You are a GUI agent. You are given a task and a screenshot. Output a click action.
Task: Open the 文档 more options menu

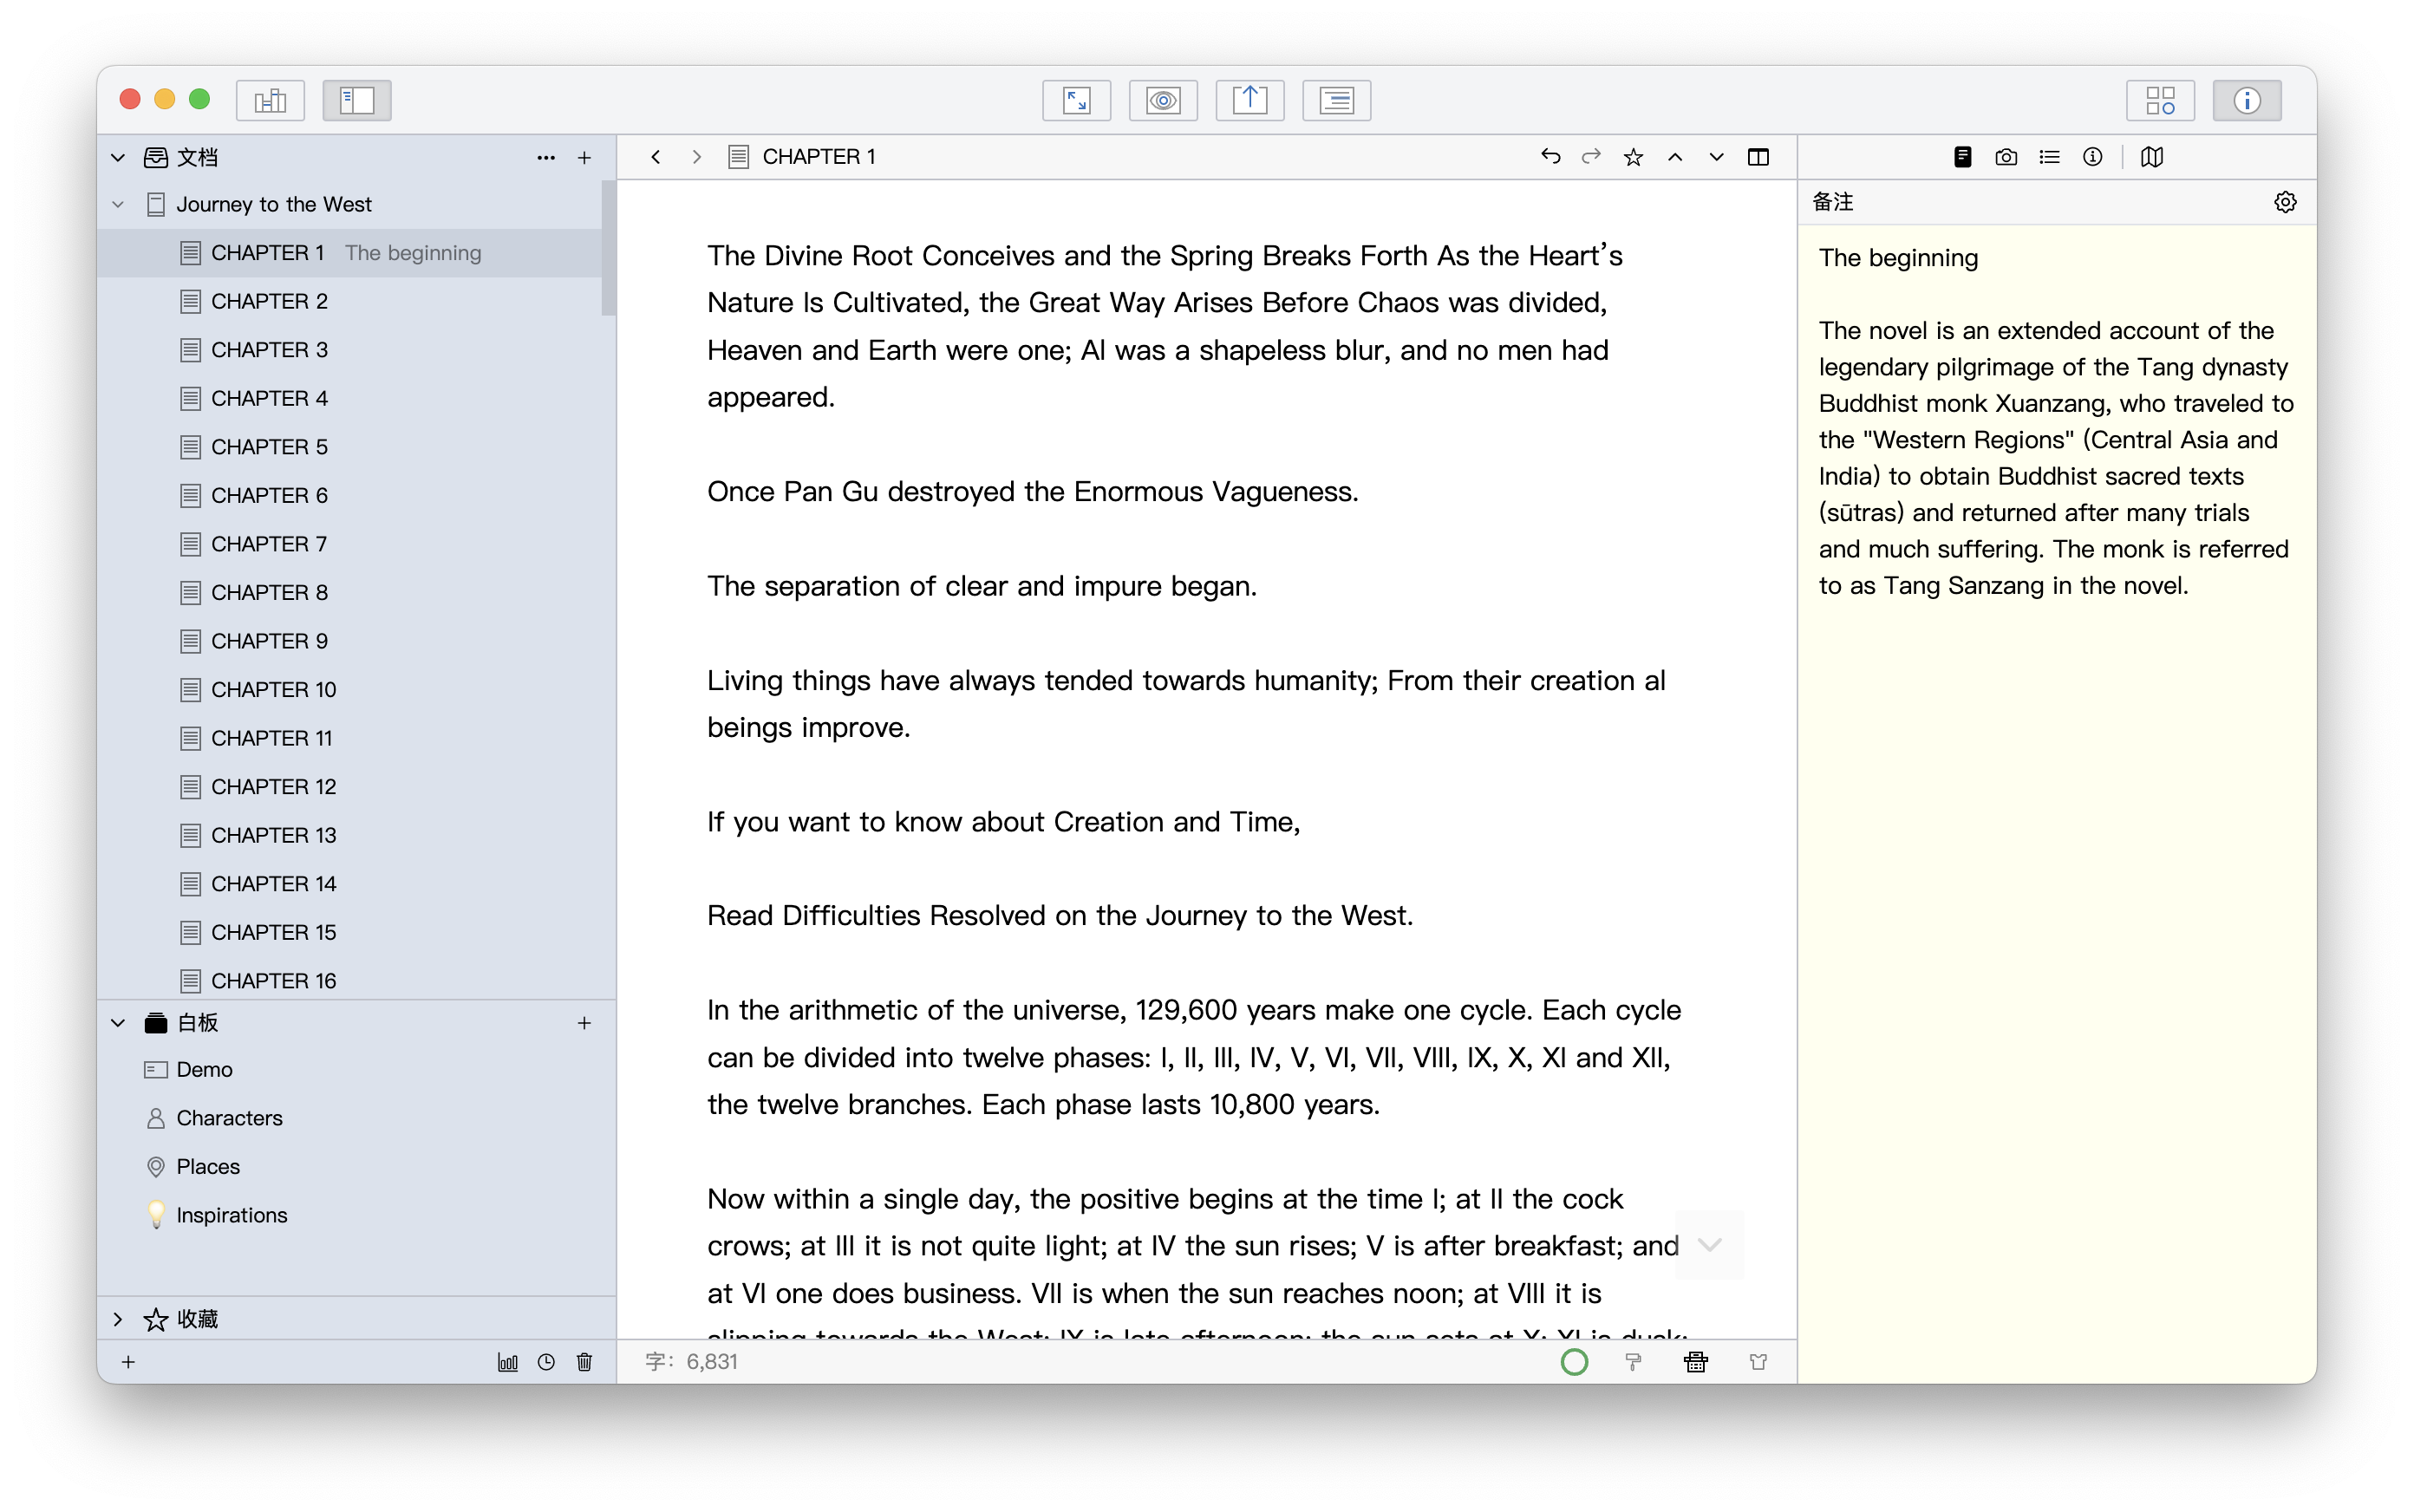pos(546,157)
